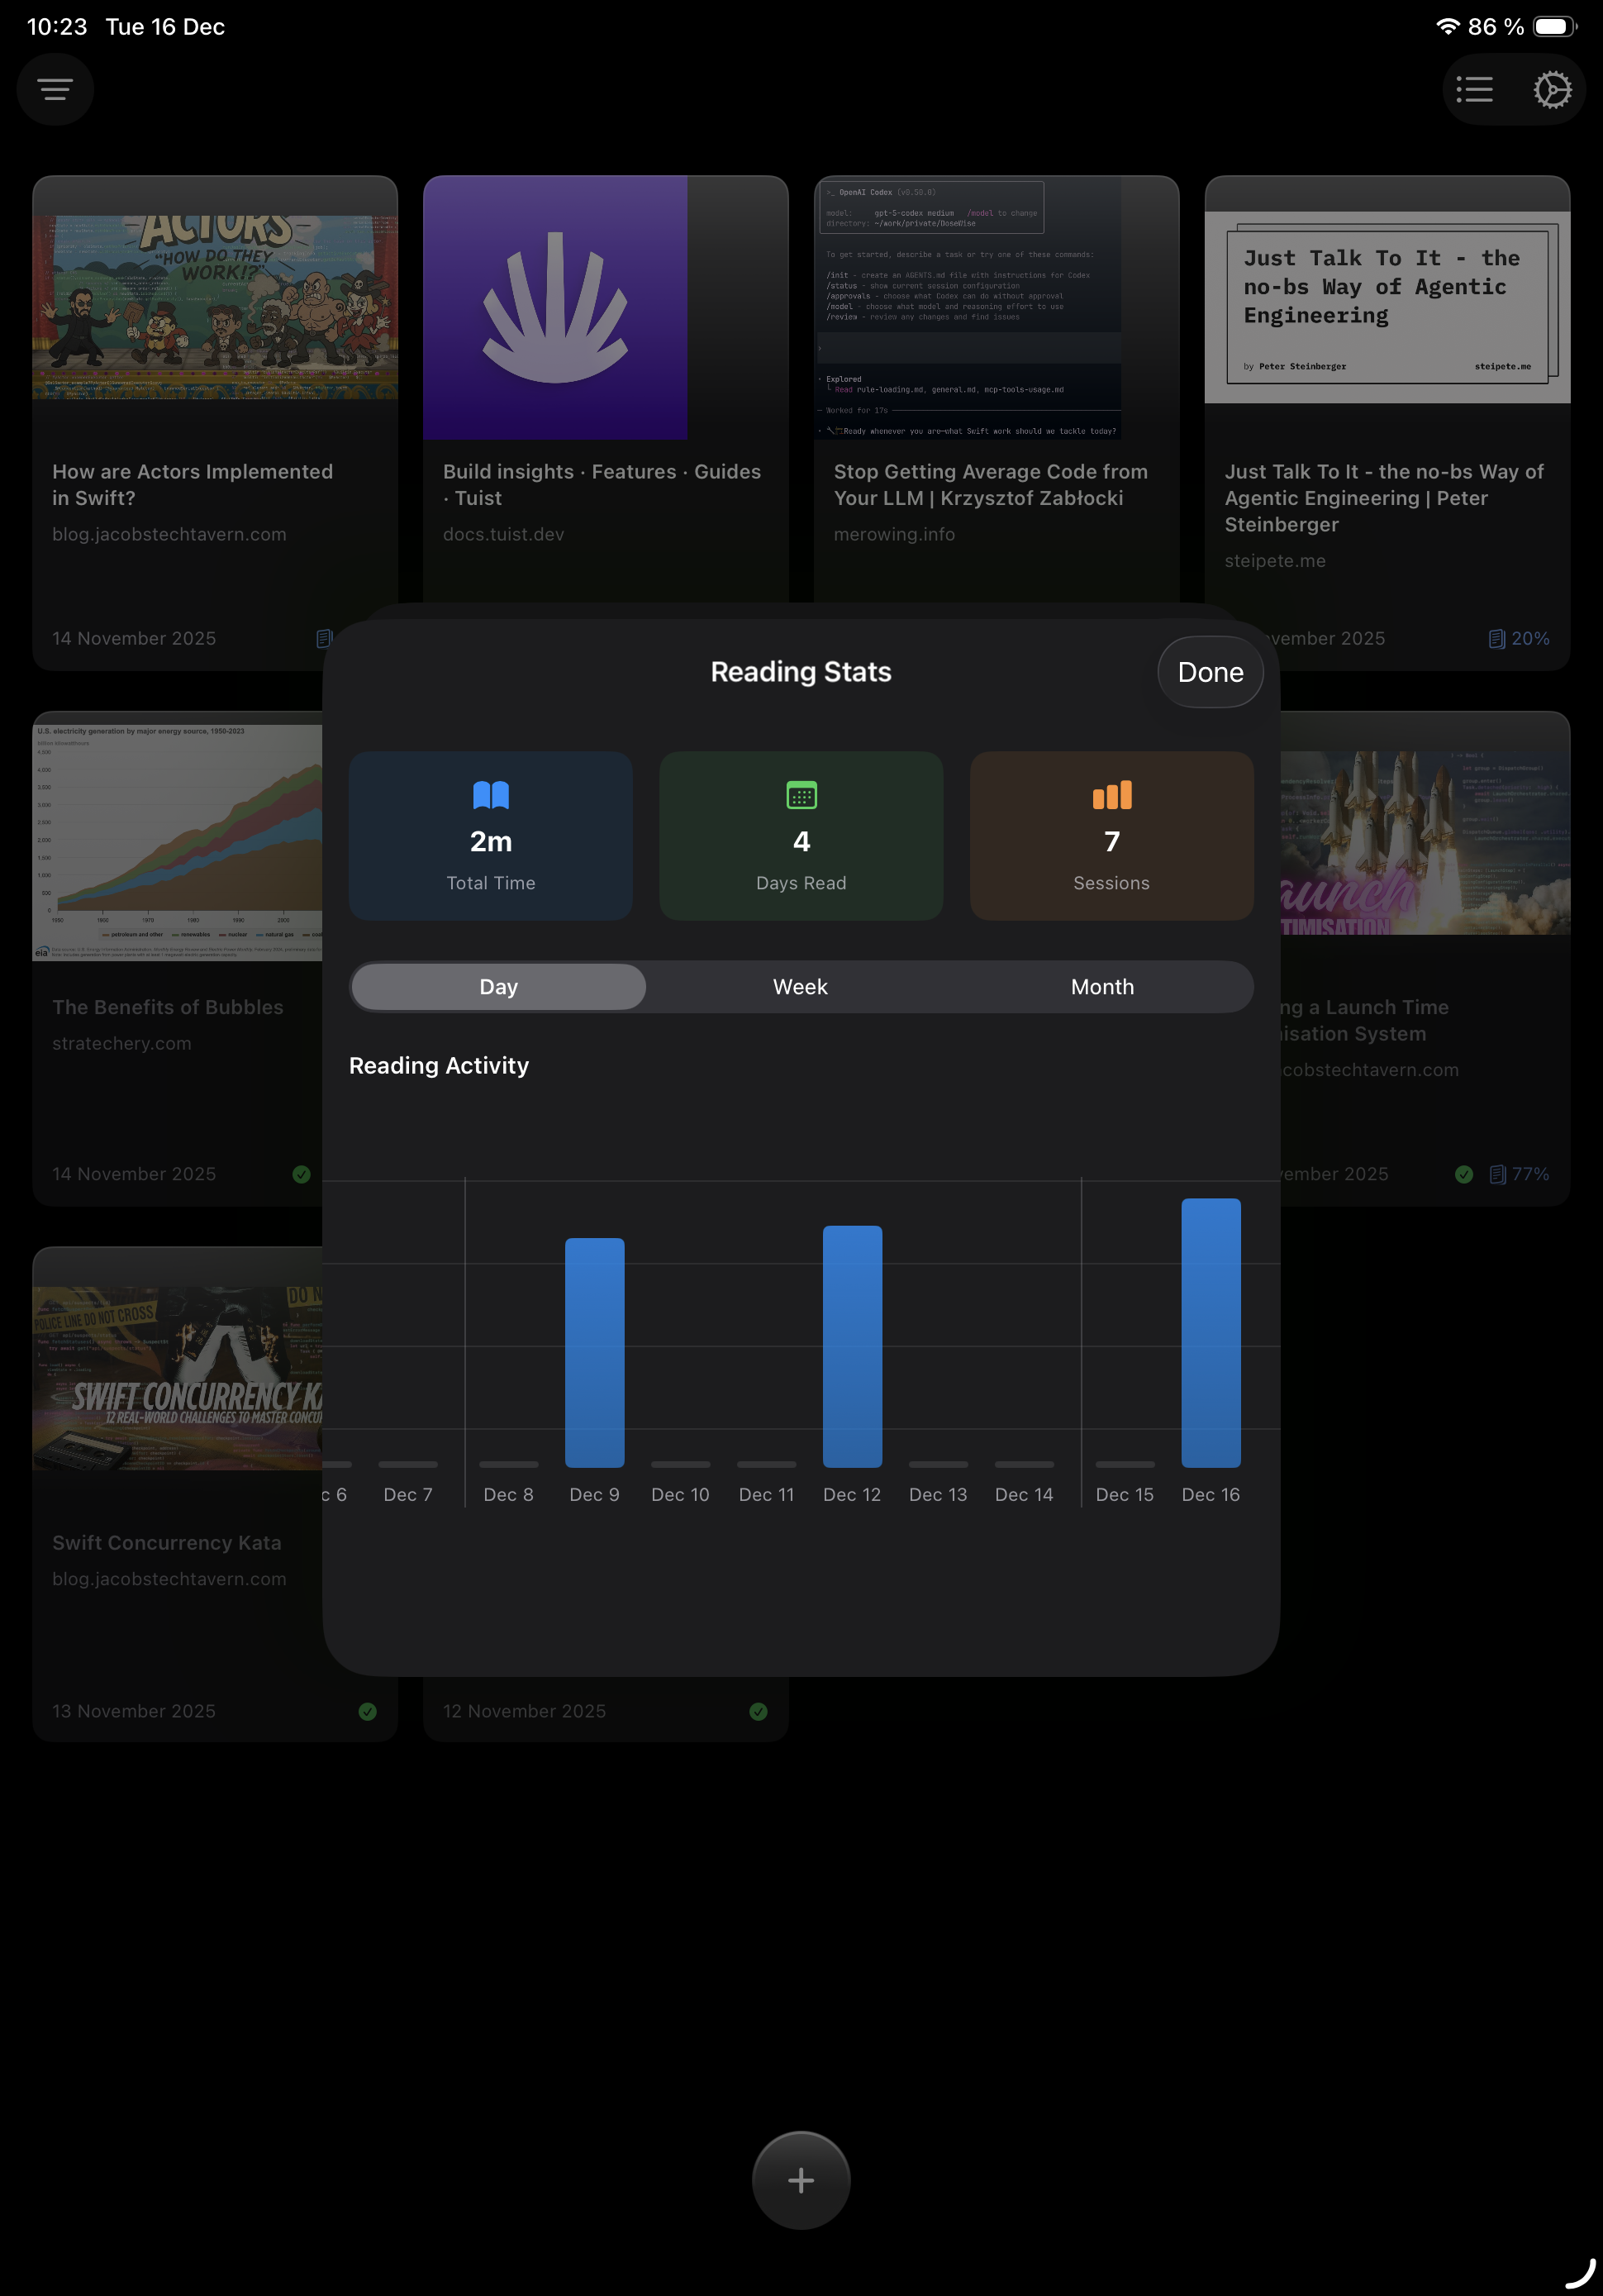Image resolution: width=1603 pixels, height=2296 pixels.
Task: Tap the plus button to add an article
Action: pos(800,2180)
